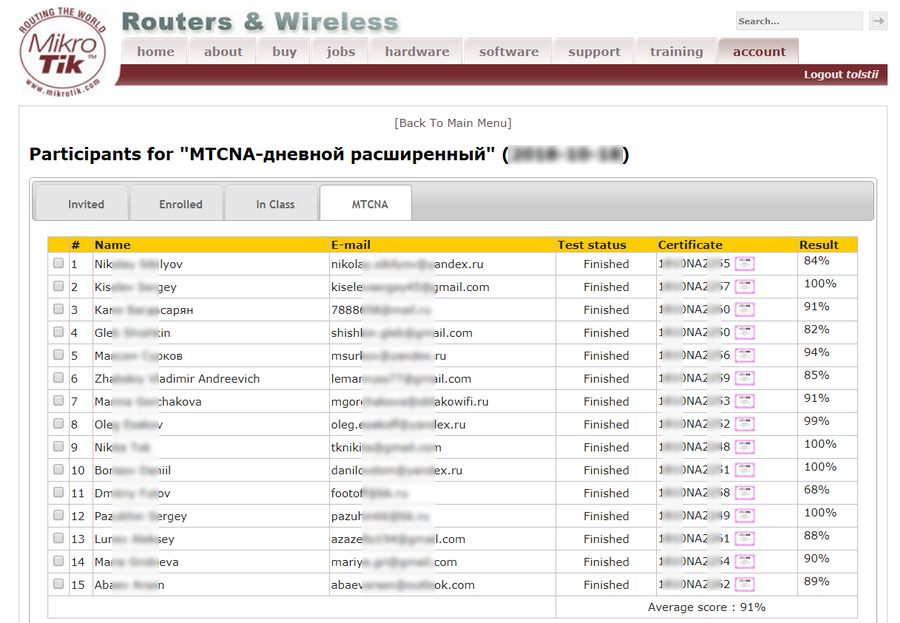Check the box for participant 10
Screen dimensions: 900x623
click(x=59, y=469)
